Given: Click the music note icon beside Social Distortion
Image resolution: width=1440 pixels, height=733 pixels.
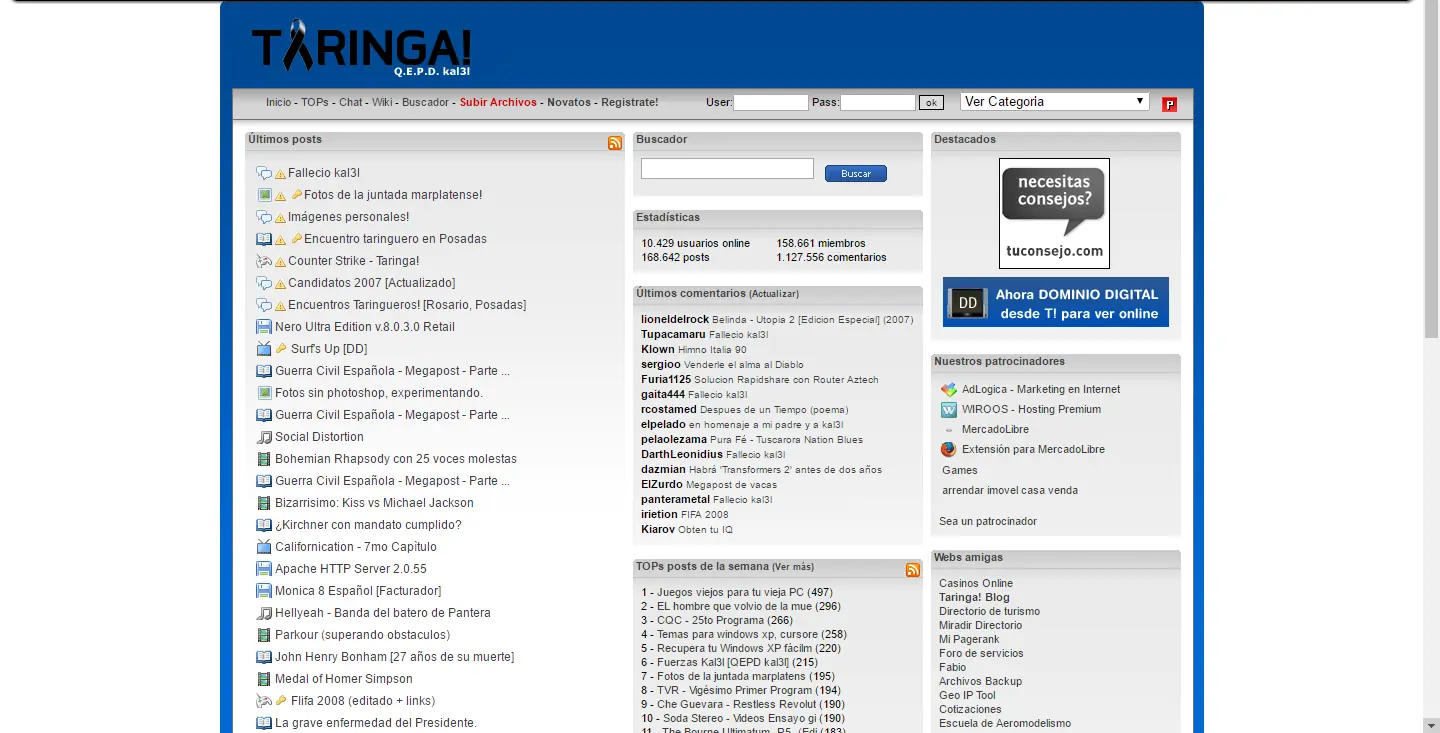Looking at the screenshot, I should (264, 437).
